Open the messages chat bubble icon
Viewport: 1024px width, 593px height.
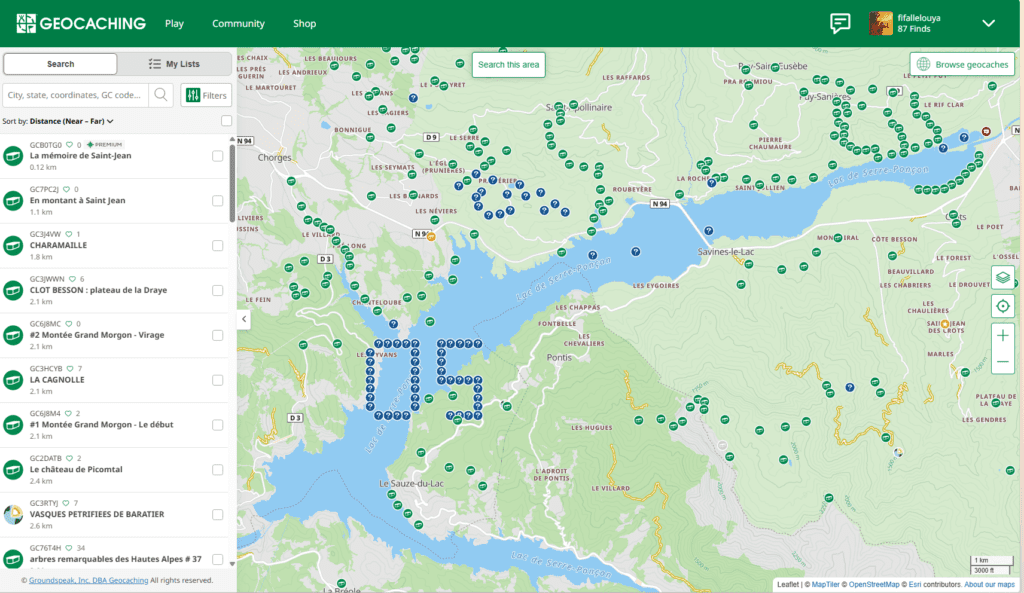(x=840, y=24)
